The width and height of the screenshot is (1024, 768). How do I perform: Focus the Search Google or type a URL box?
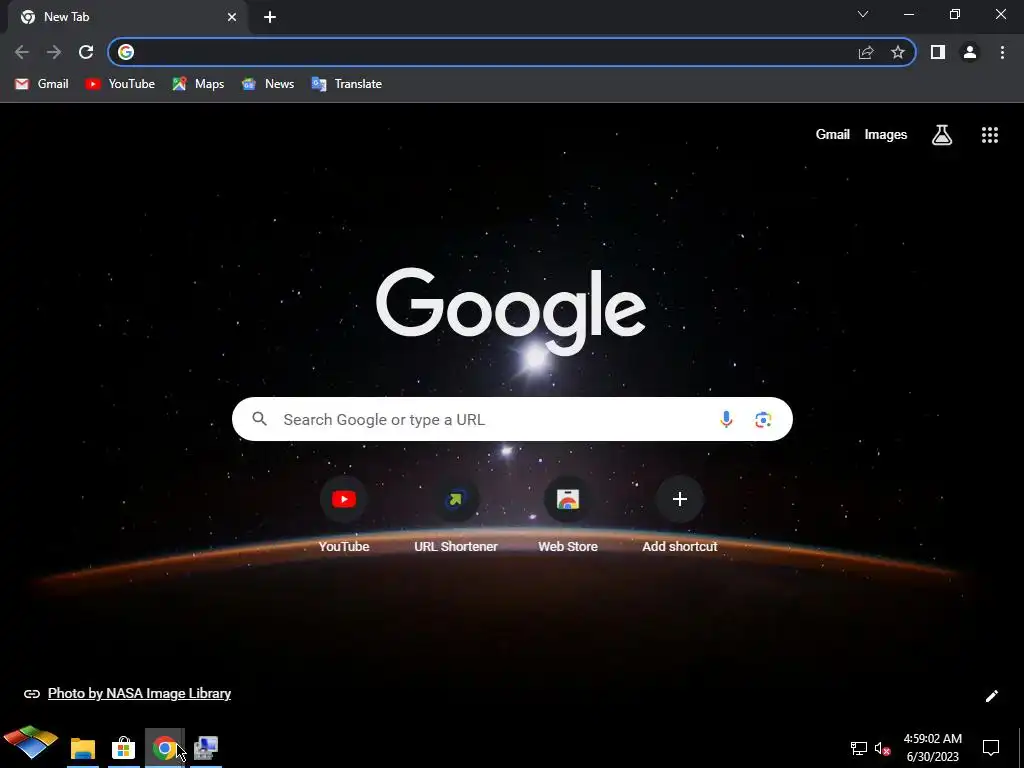[512, 419]
